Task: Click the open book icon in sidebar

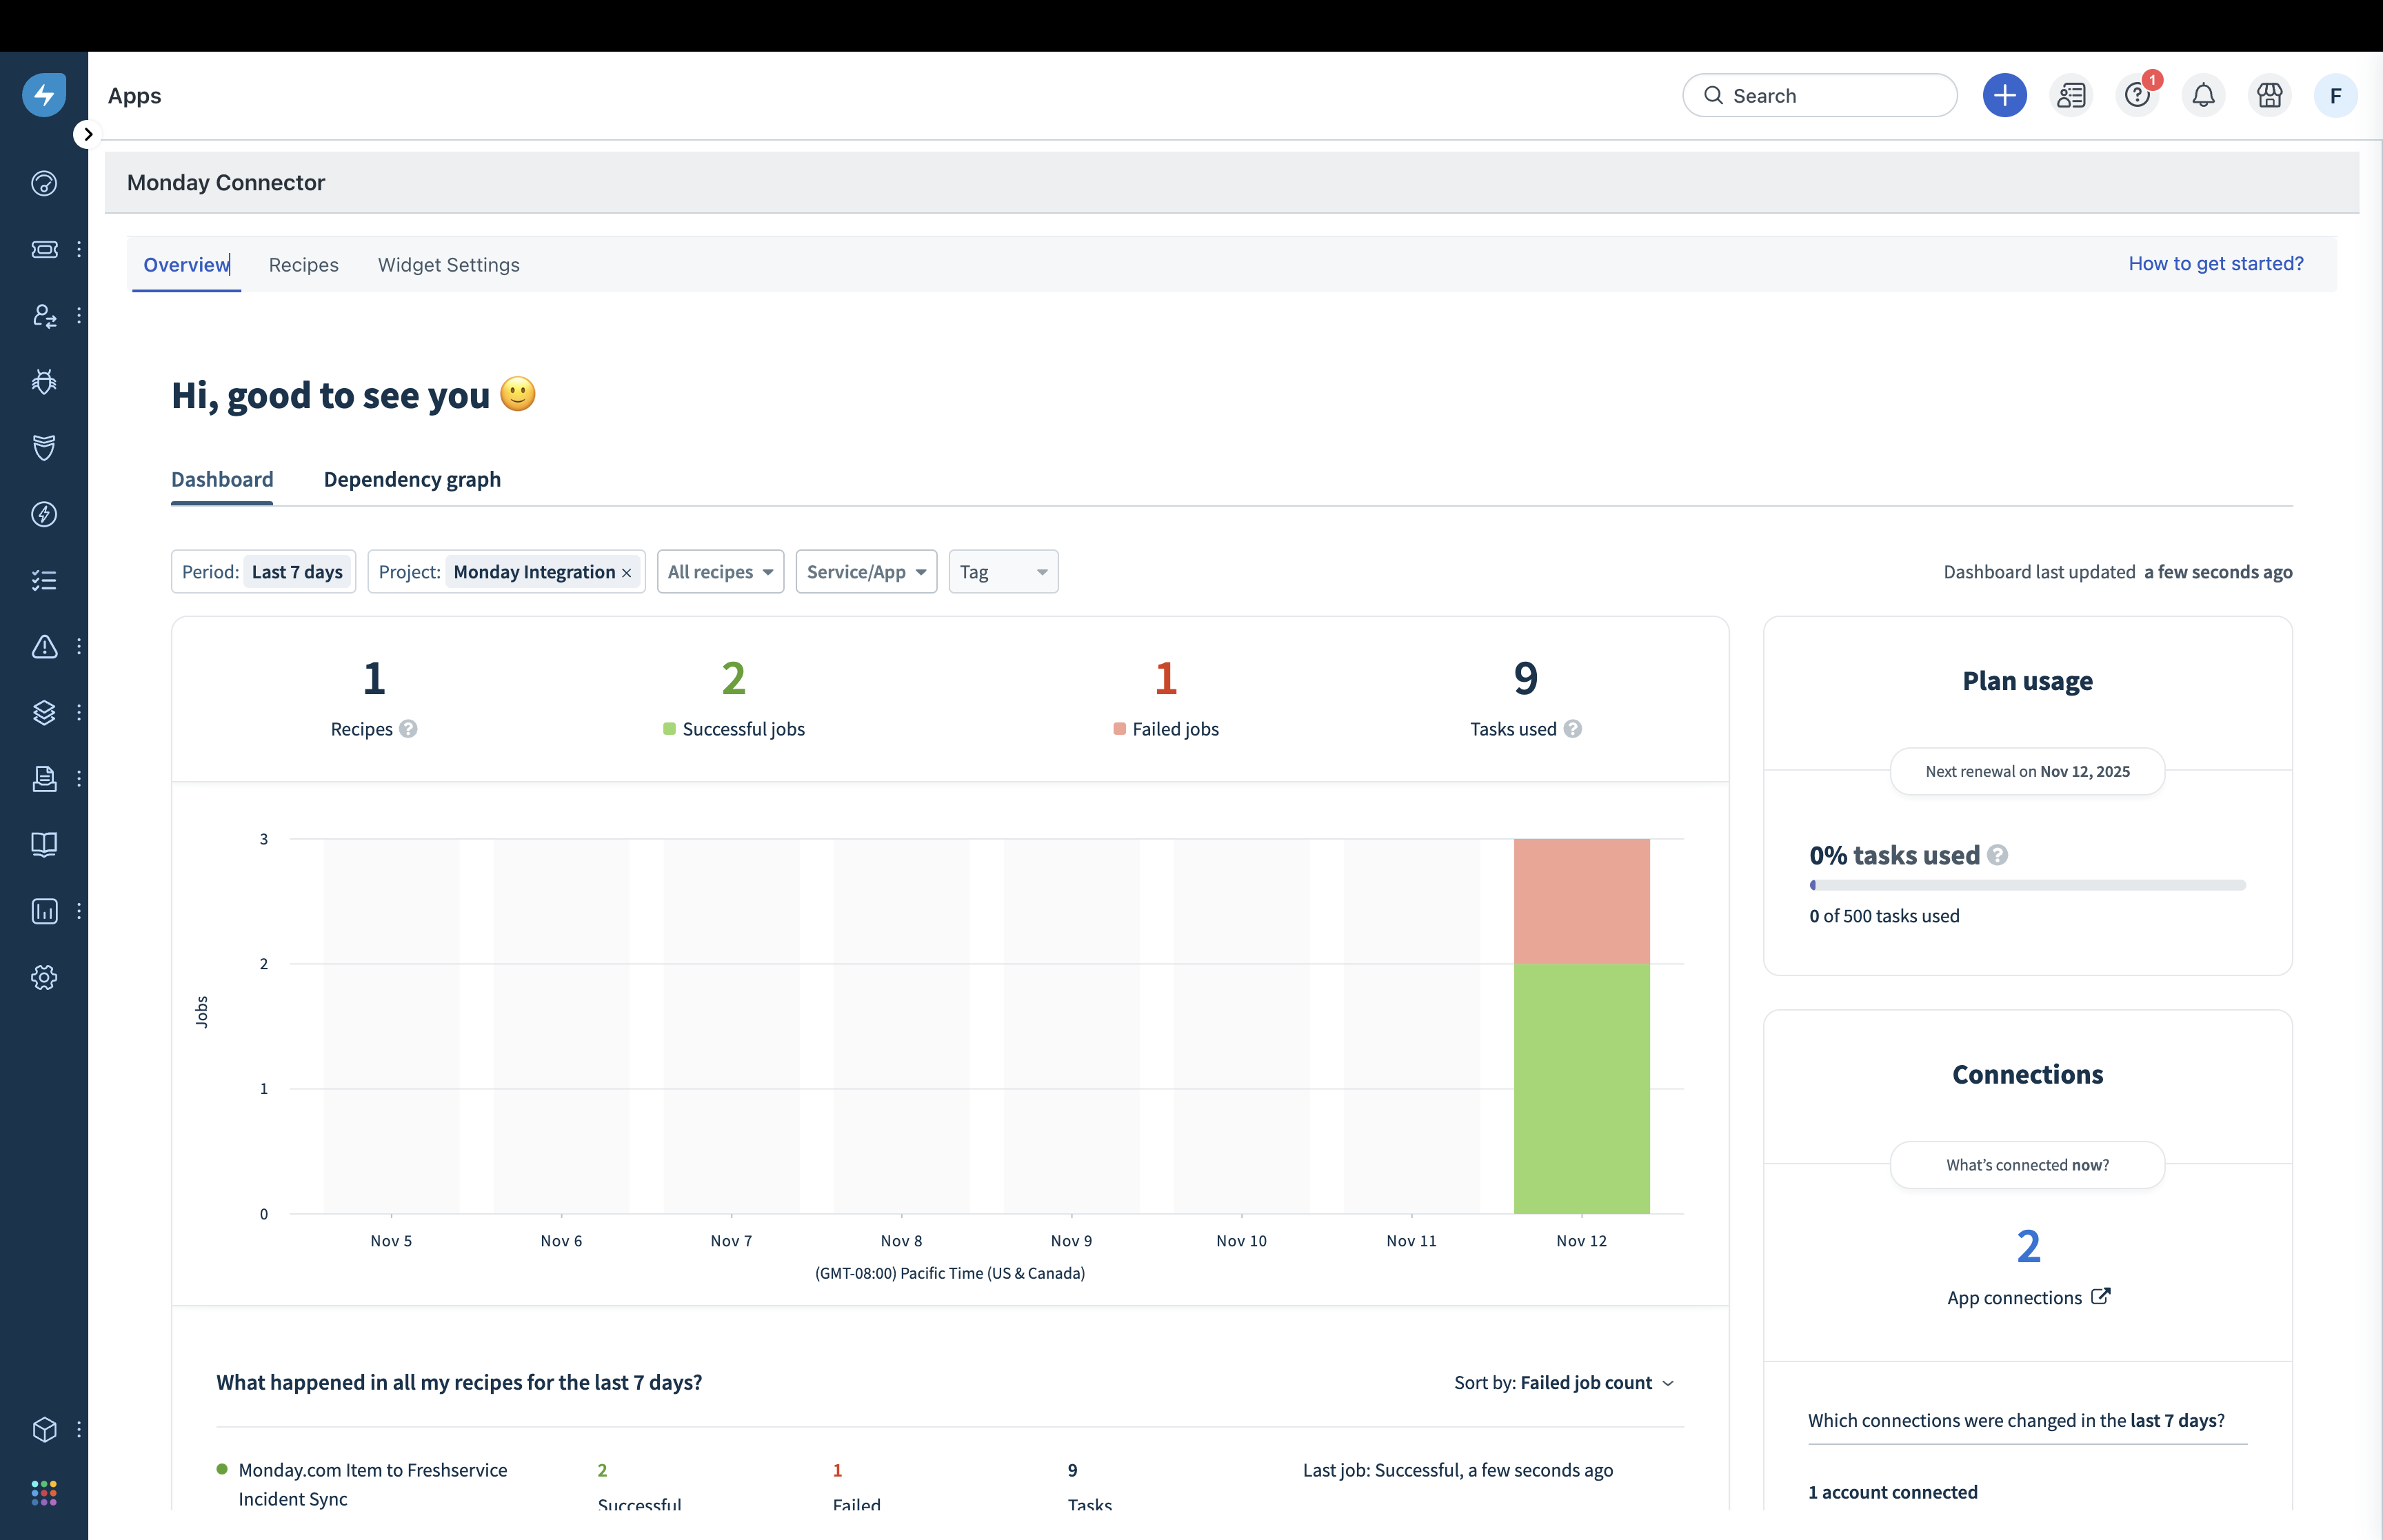Action: click(x=44, y=845)
